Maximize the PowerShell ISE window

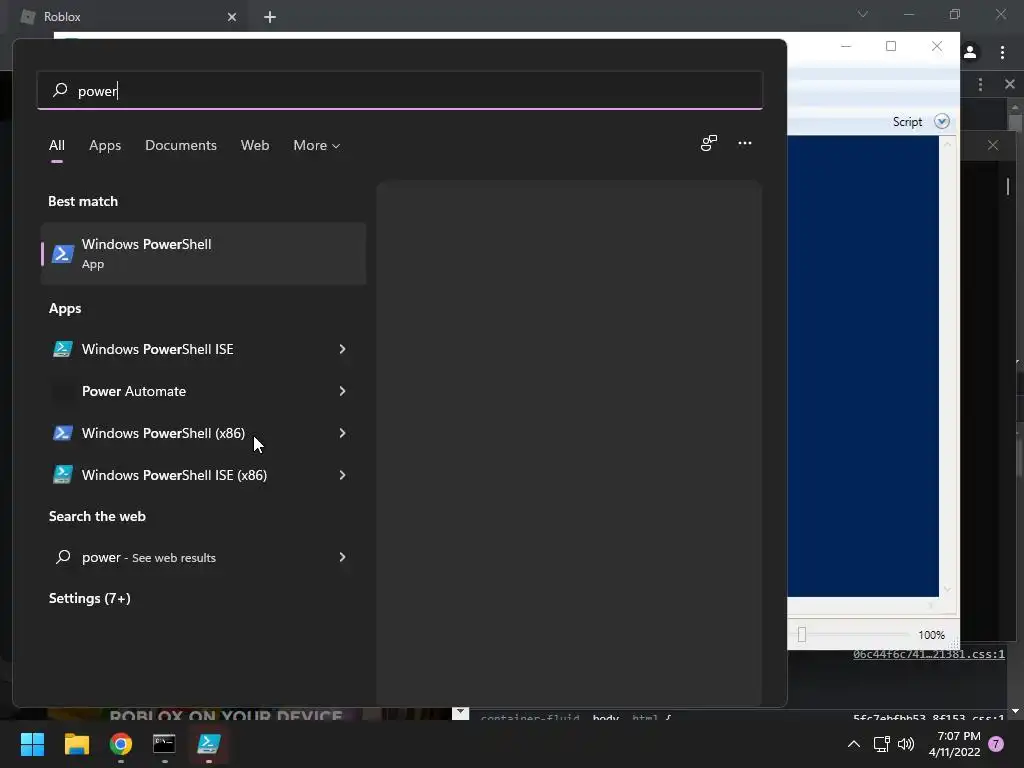(891, 46)
